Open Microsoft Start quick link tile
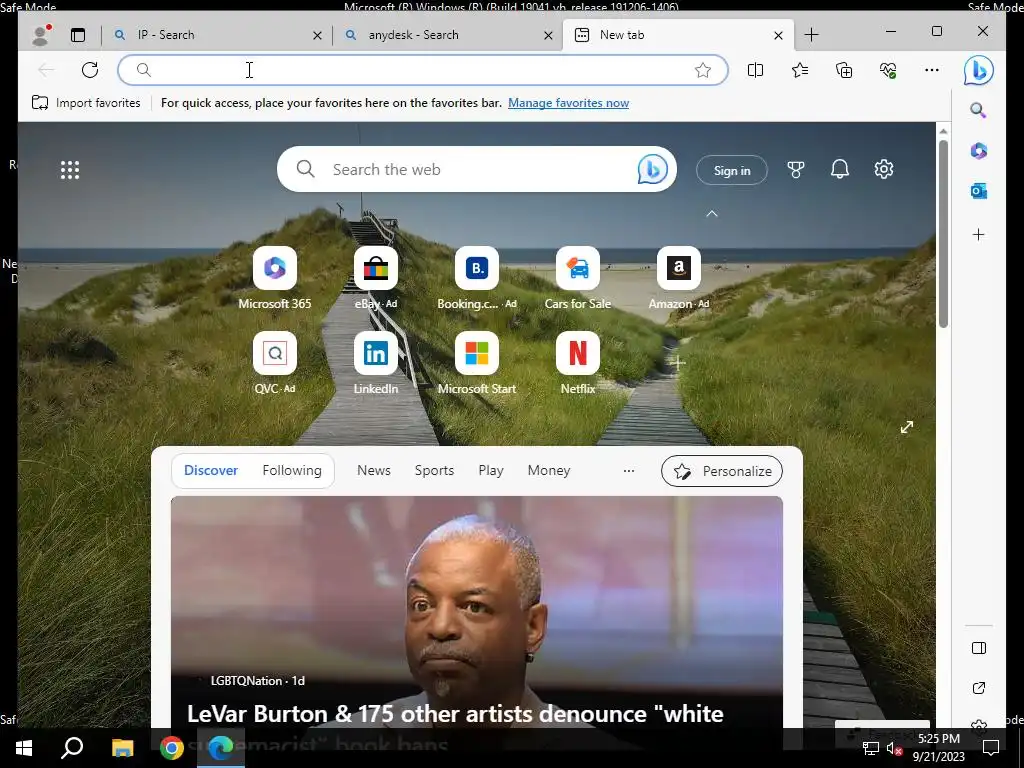 point(477,353)
